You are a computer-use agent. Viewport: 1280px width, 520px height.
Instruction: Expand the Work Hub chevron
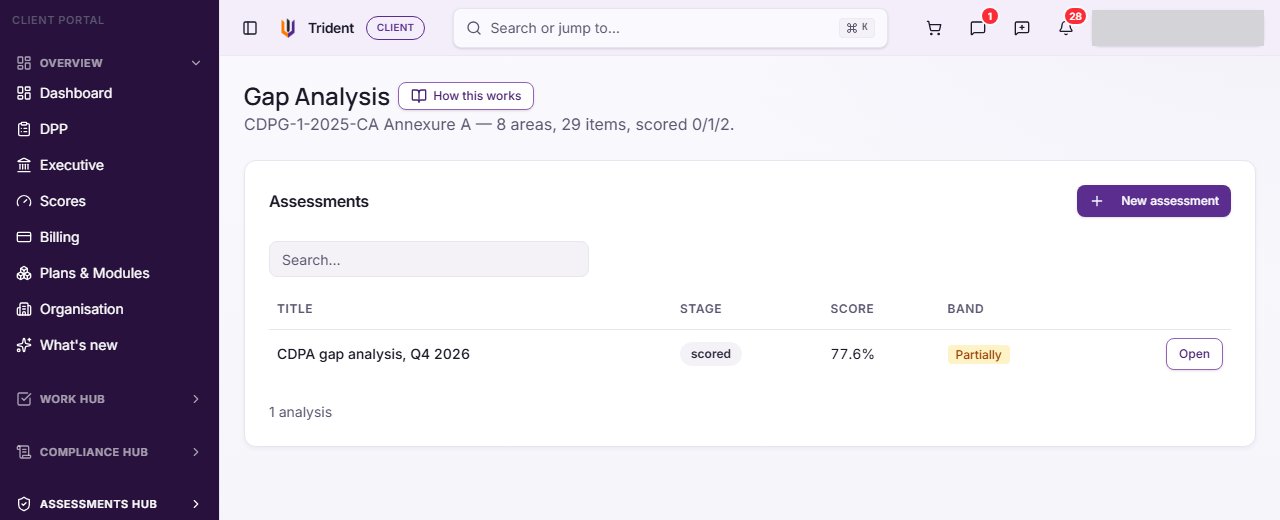[196, 399]
